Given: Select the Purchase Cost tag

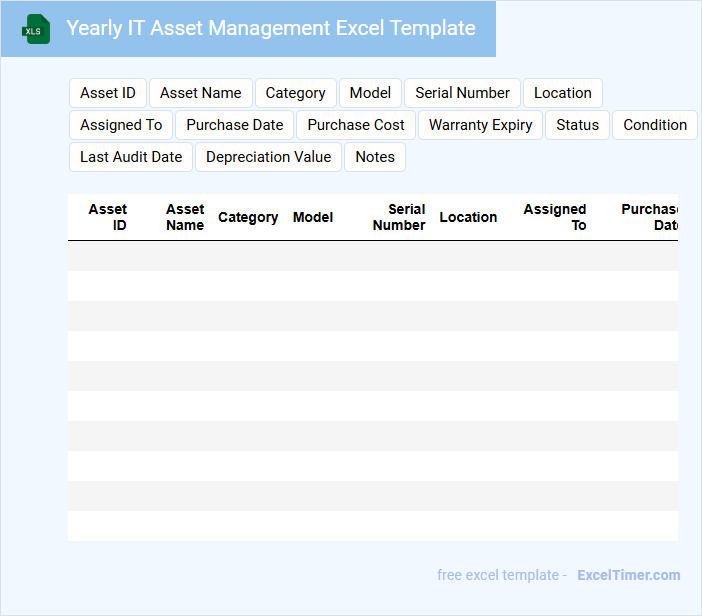Looking at the screenshot, I should pyautogui.click(x=356, y=125).
